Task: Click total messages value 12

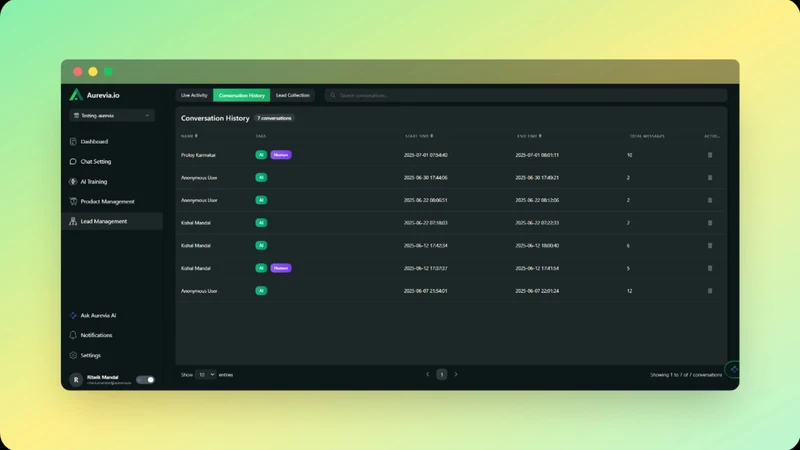Action: click(630, 291)
